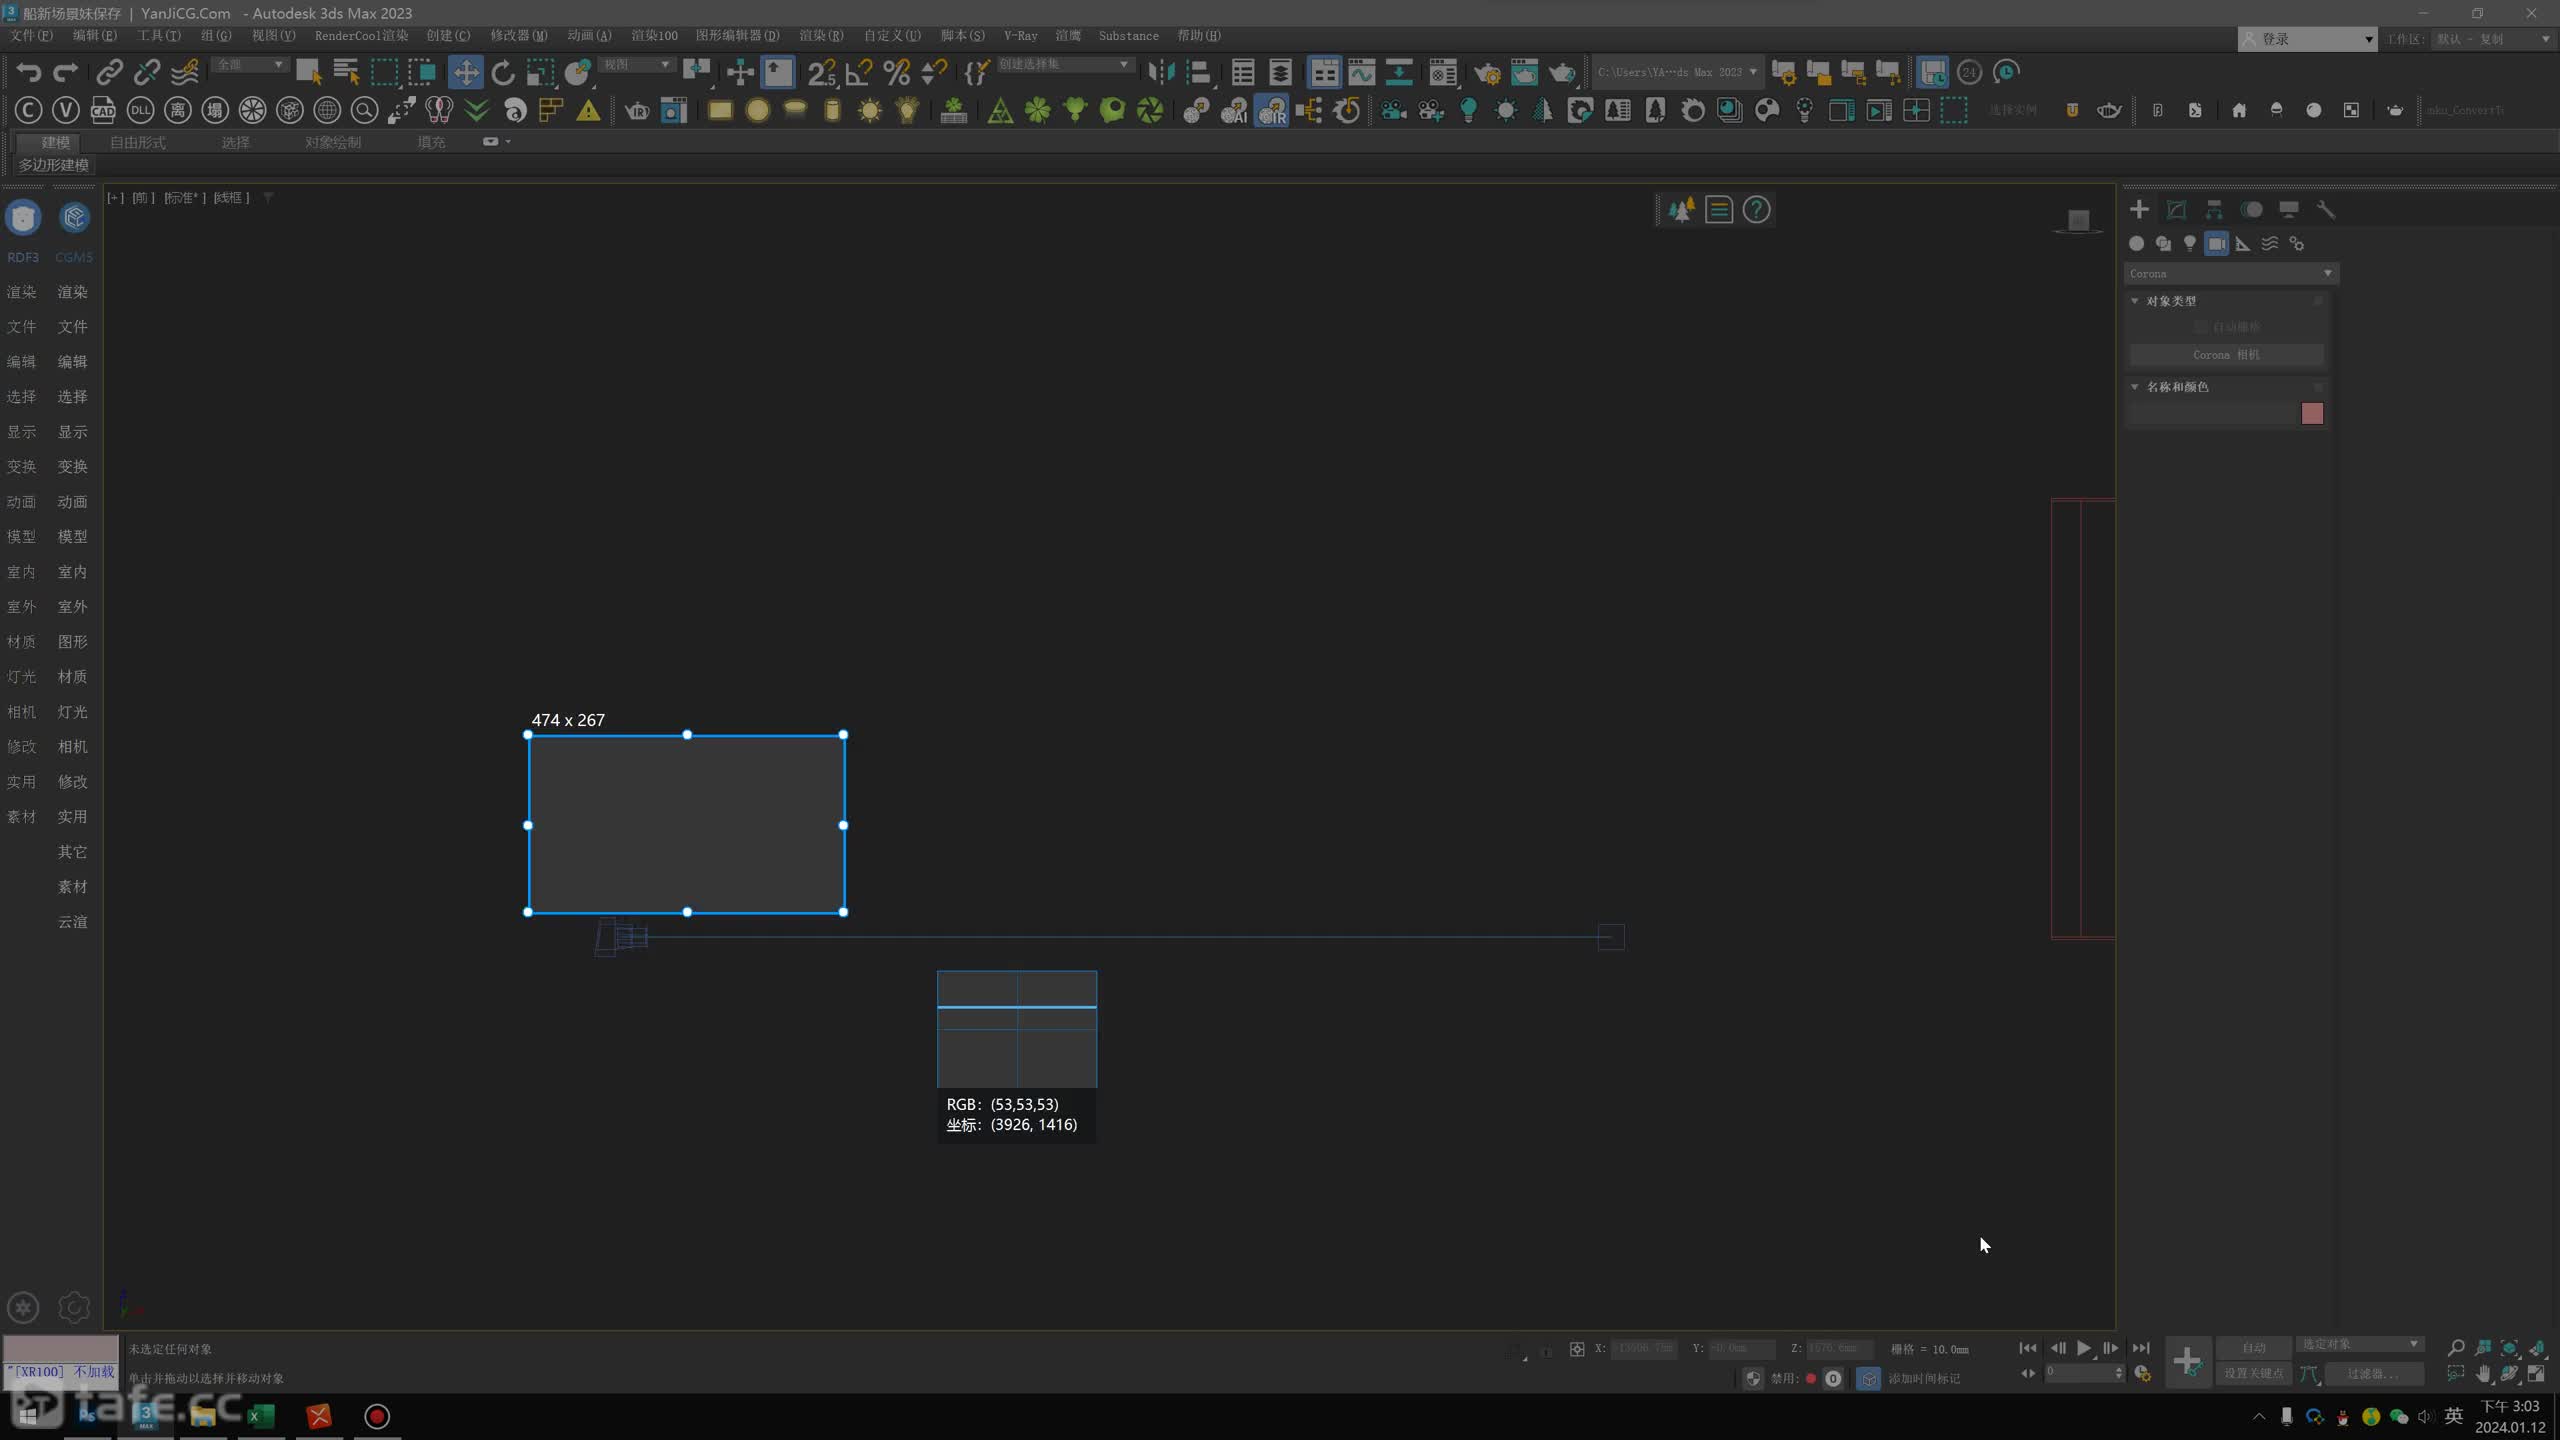The image size is (2560, 1440).
Task: Activate the Select and Move tool
Action: 465,72
